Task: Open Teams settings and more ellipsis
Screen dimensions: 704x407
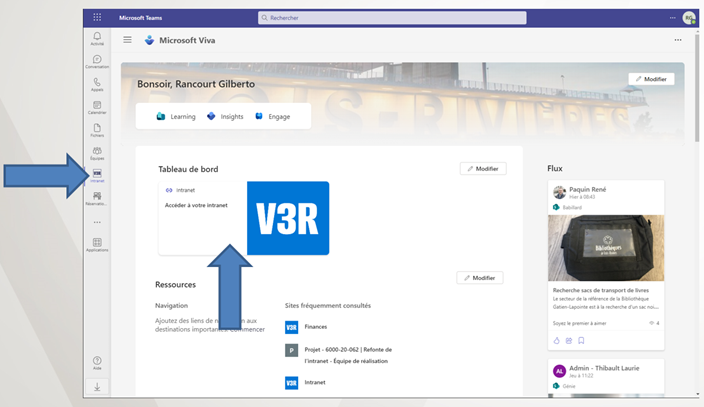Action: (673, 18)
